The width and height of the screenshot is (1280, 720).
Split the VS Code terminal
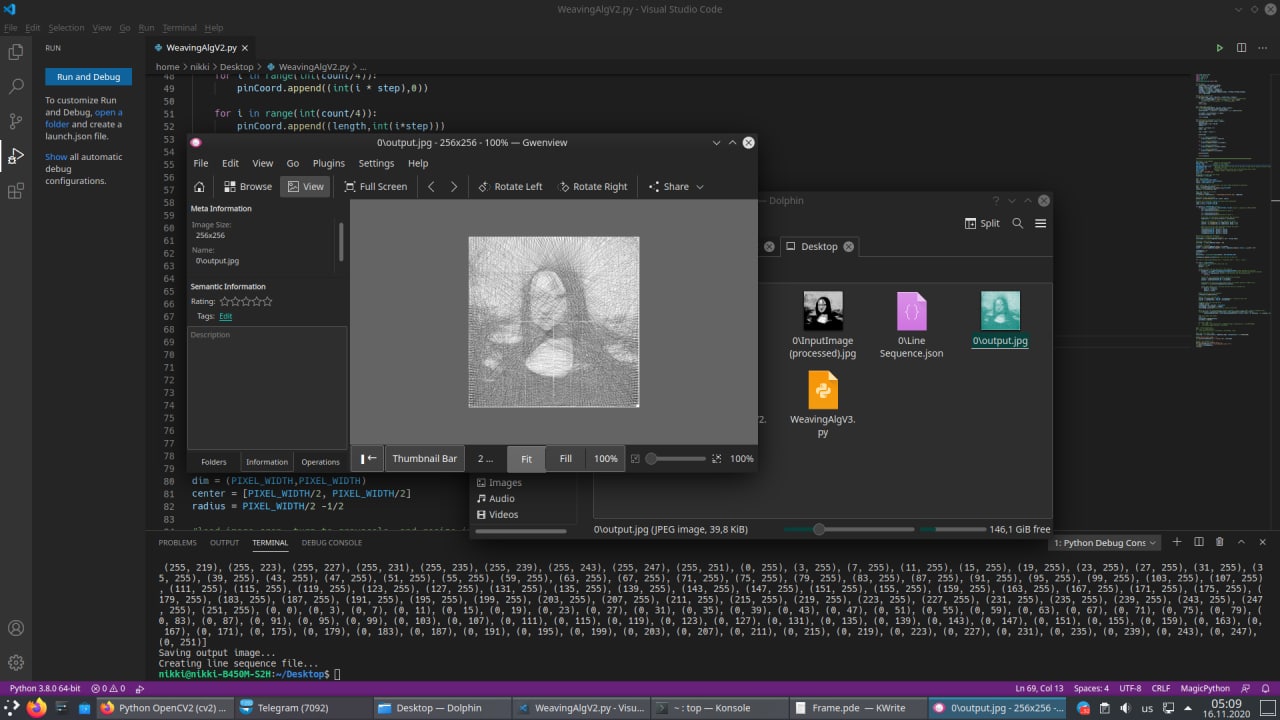coord(1198,542)
